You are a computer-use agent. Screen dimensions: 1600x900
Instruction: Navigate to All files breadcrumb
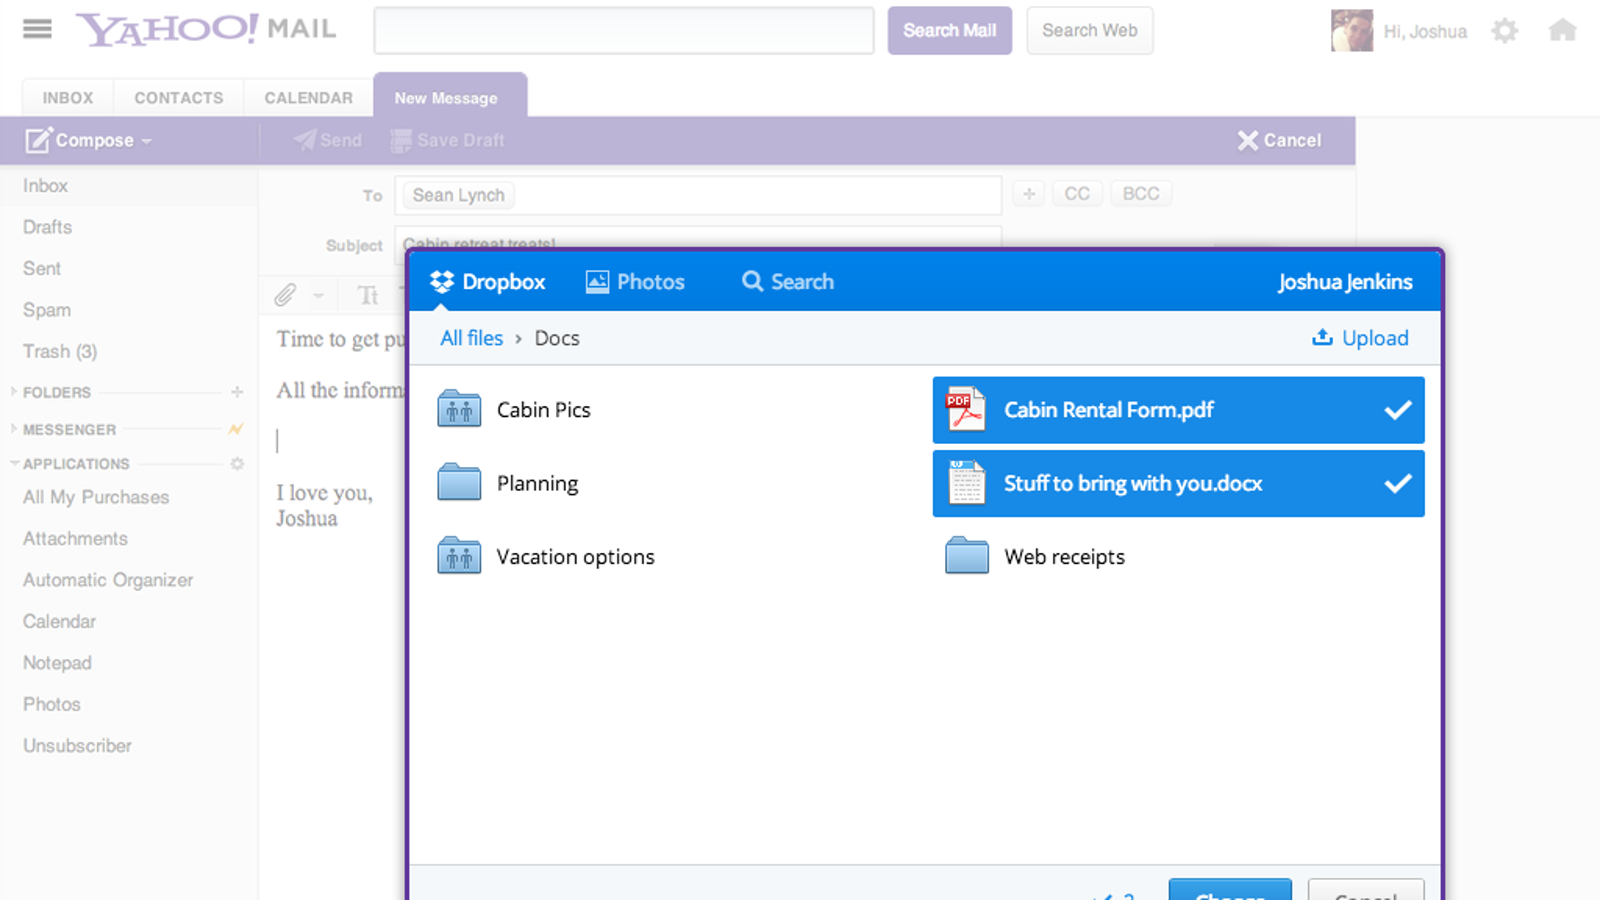click(472, 338)
